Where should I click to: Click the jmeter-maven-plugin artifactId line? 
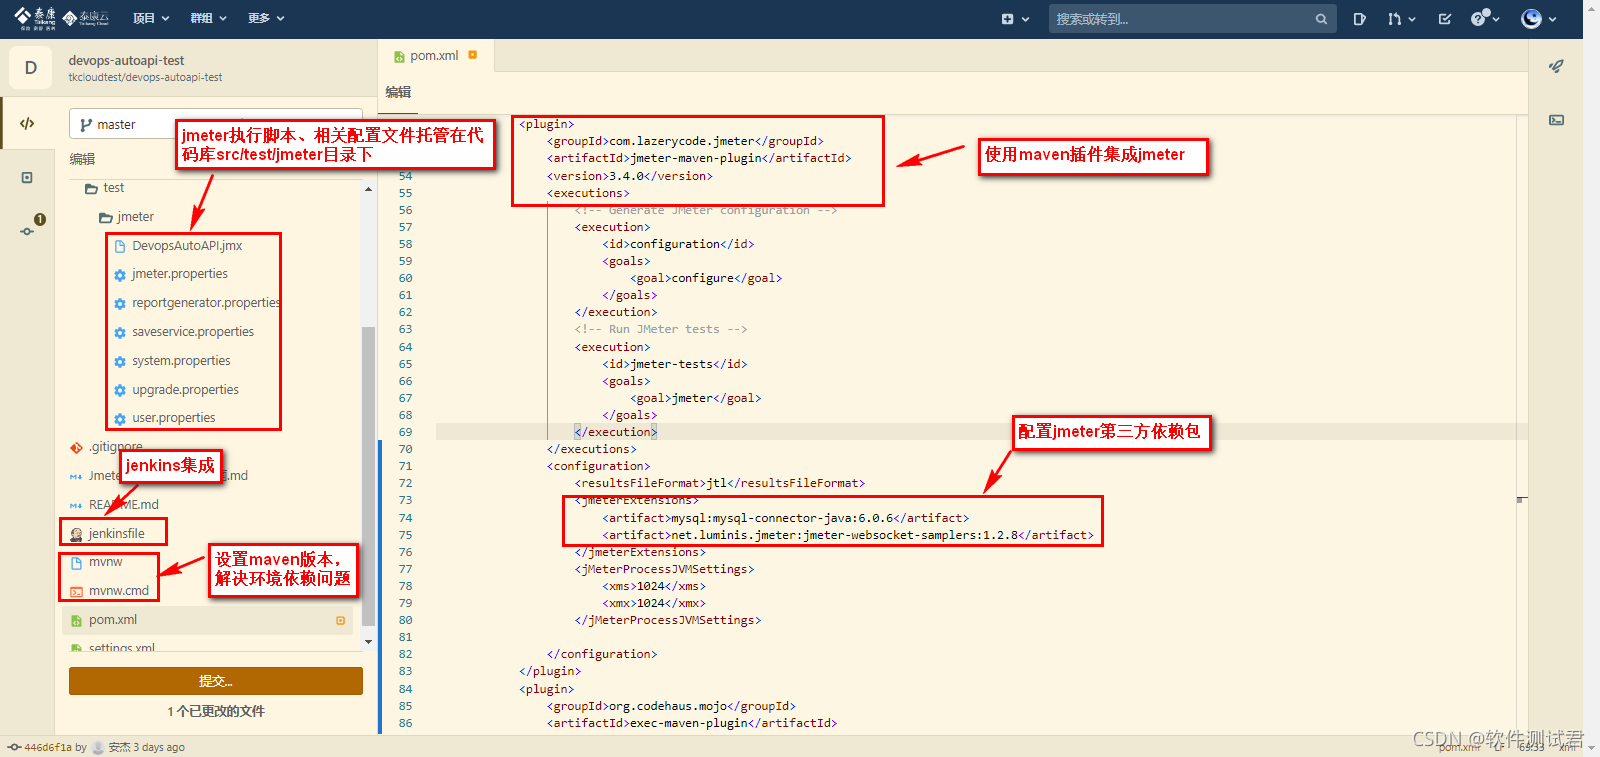[x=699, y=158]
